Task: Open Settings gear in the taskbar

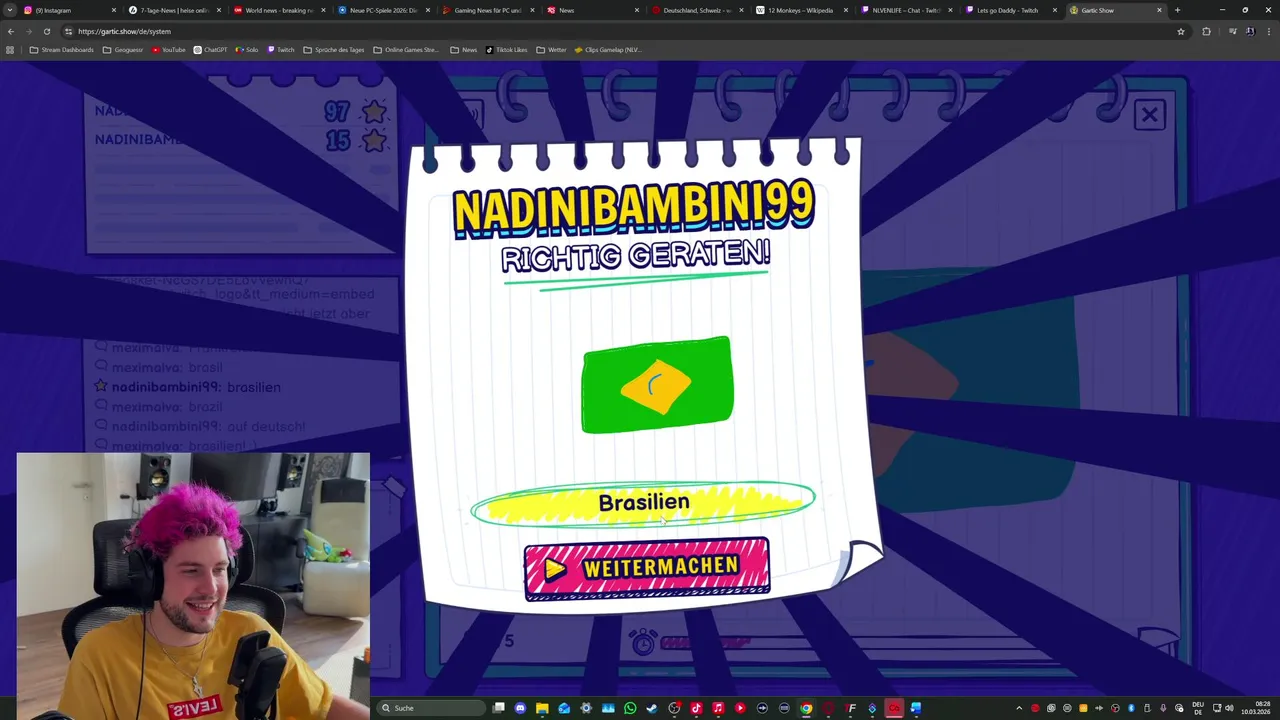Action: [586, 708]
